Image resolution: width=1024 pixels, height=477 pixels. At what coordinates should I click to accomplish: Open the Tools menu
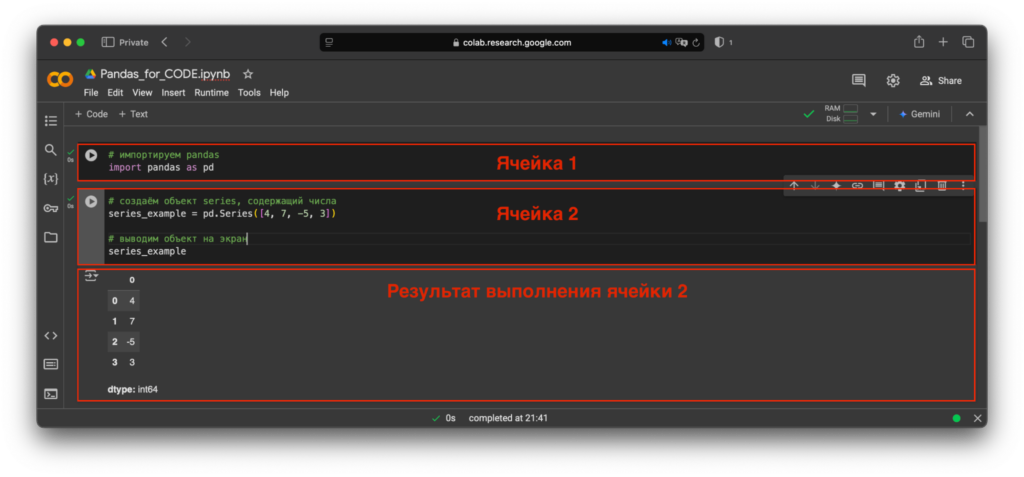[249, 93]
